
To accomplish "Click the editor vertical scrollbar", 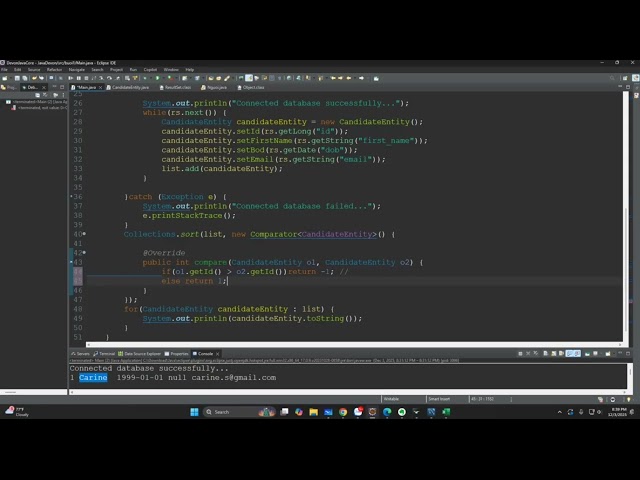I will [x=626, y=216].
